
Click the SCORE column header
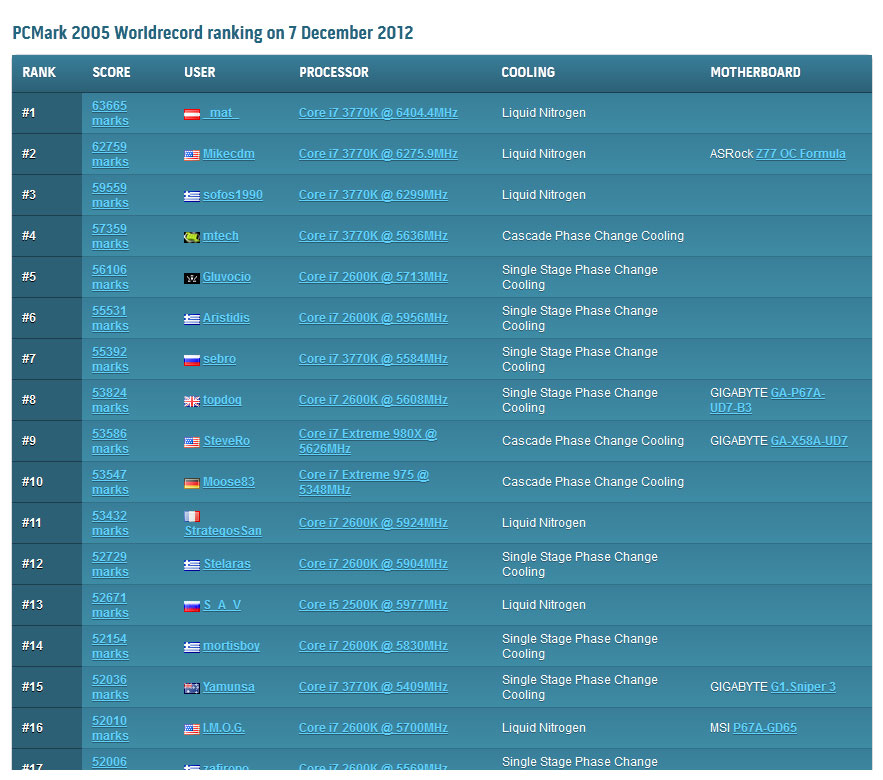click(x=111, y=73)
